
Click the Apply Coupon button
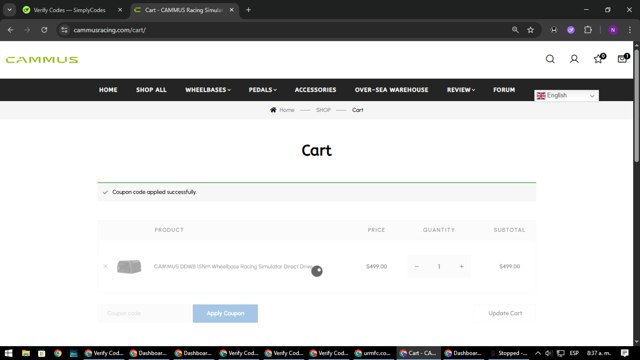coord(225,313)
